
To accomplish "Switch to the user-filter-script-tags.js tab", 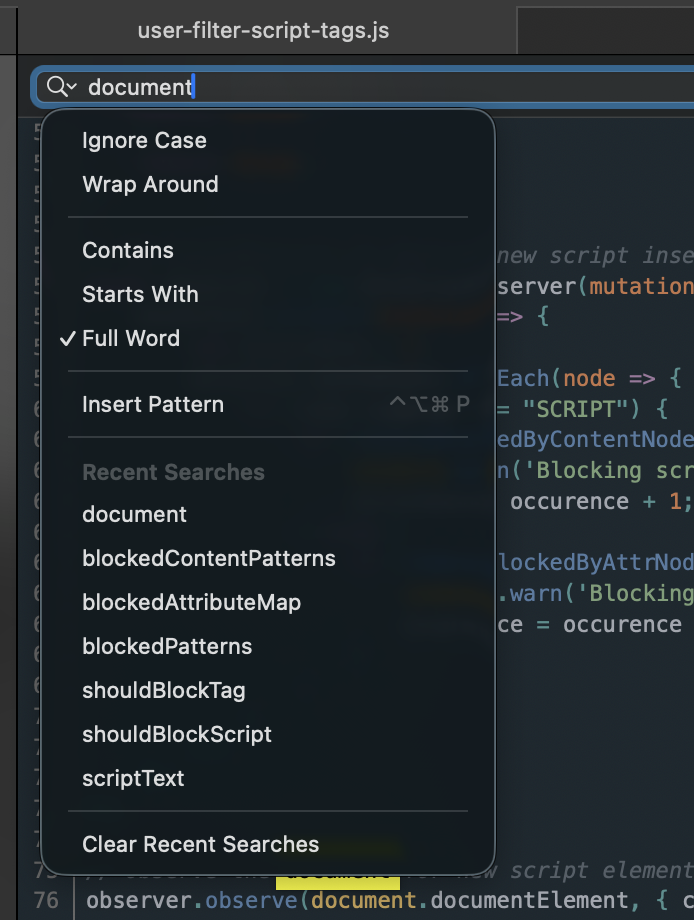I will click(x=263, y=30).
